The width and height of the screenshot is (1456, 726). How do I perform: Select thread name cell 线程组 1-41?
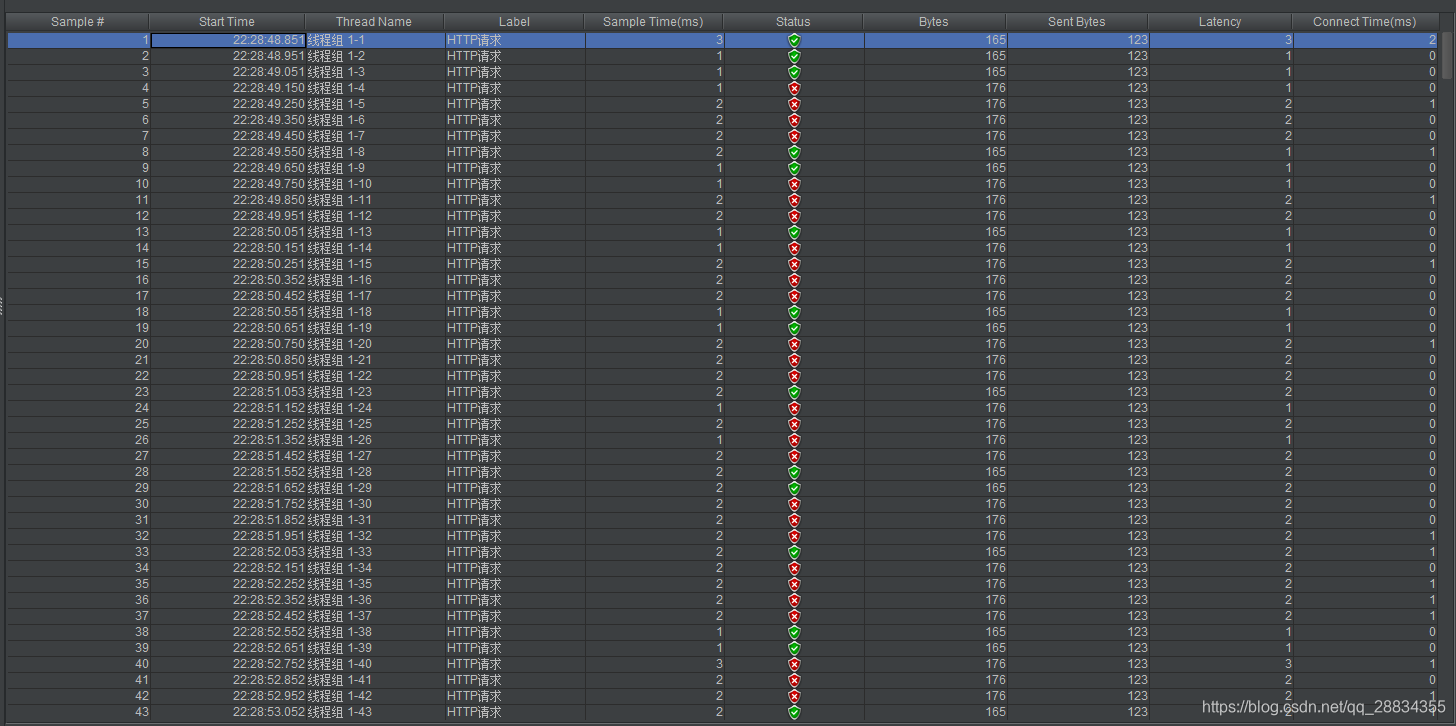374,680
